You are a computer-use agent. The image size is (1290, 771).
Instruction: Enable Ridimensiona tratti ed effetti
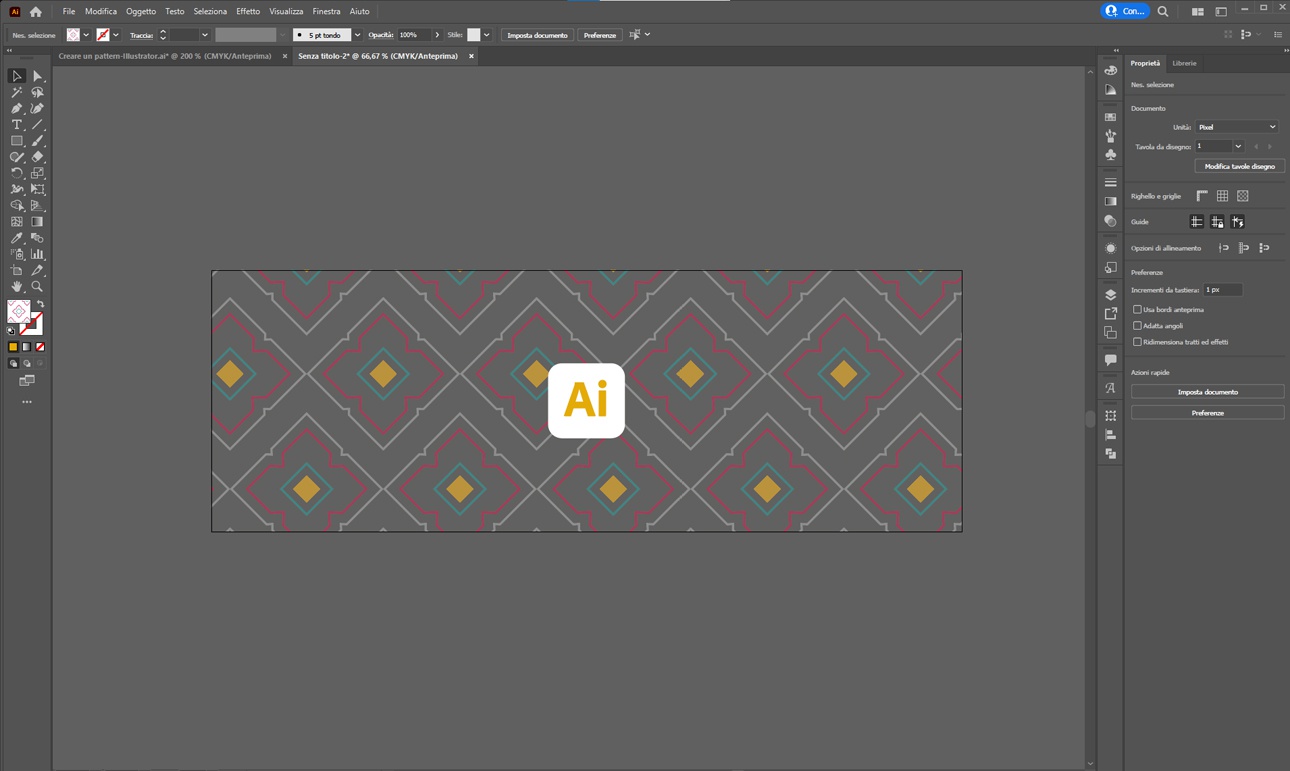pos(1137,341)
